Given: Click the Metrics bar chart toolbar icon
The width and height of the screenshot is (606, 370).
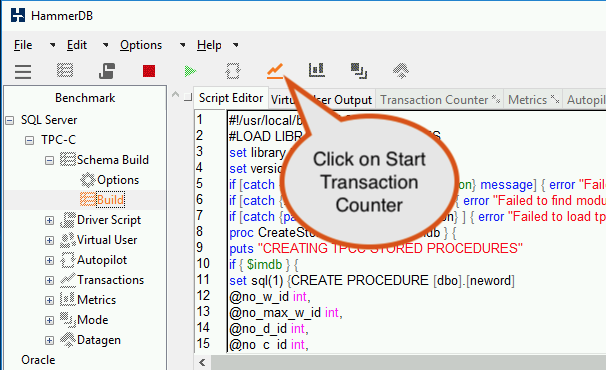Looking at the screenshot, I should 317,70.
